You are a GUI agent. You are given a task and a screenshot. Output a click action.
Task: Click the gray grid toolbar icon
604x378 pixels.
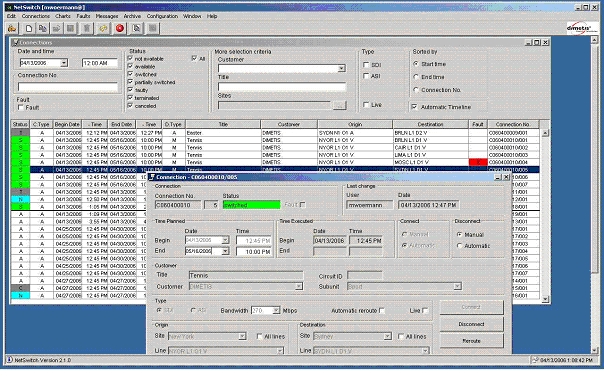[153, 29]
